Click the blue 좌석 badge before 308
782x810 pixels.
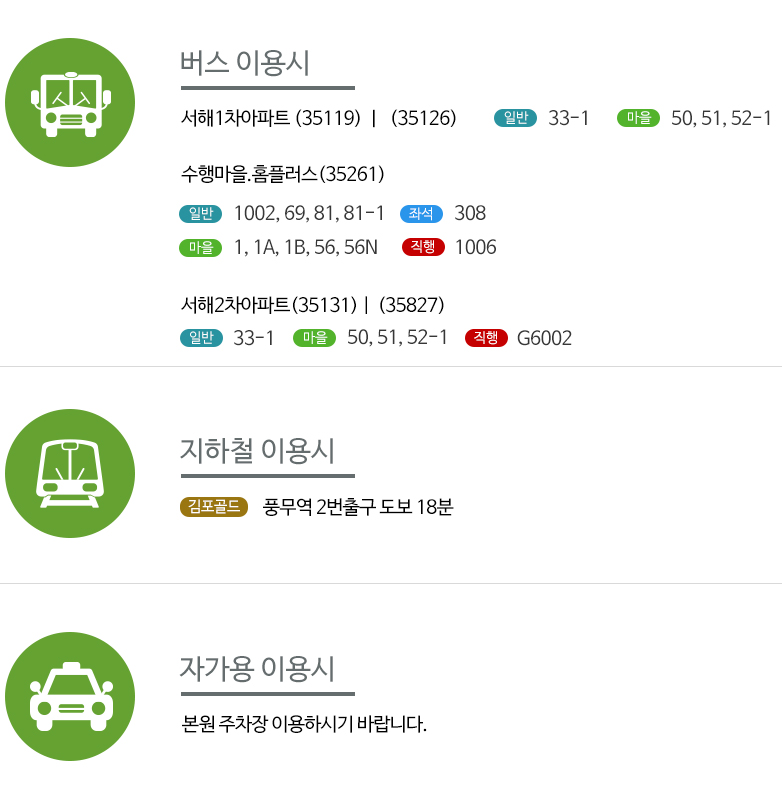coord(421,213)
